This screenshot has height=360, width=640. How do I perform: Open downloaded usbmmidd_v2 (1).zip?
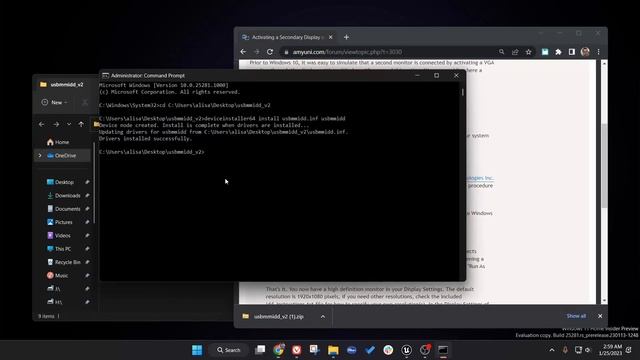(279, 316)
